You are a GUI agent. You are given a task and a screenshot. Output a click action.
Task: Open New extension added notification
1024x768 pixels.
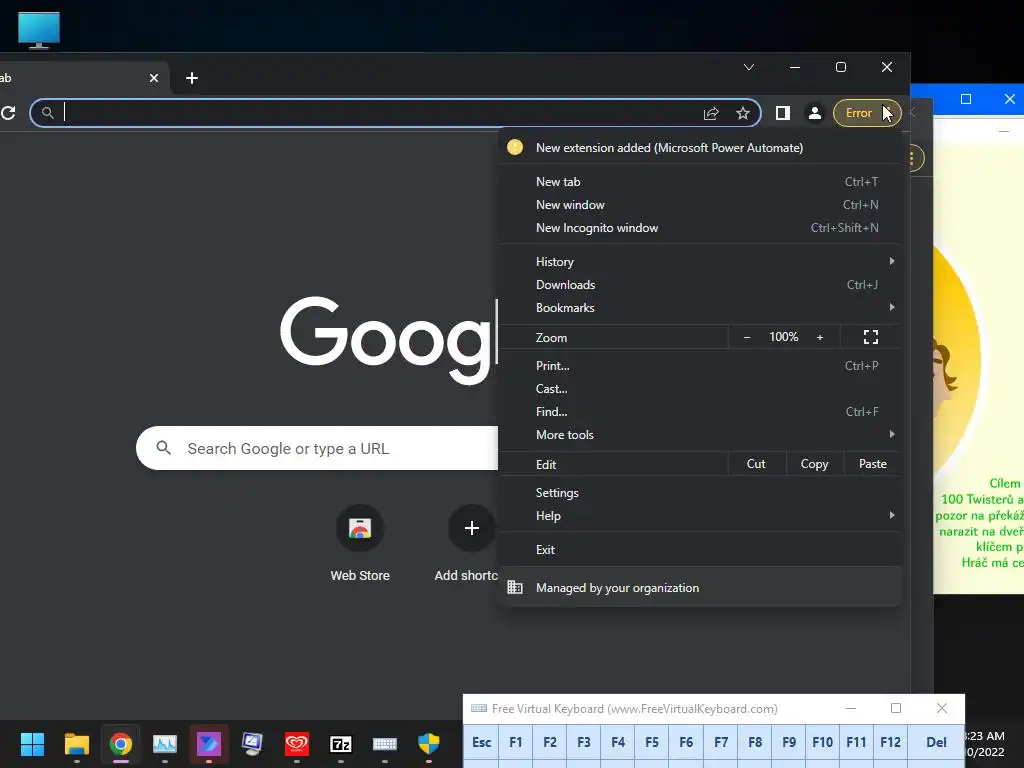click(x=700, y=148)
